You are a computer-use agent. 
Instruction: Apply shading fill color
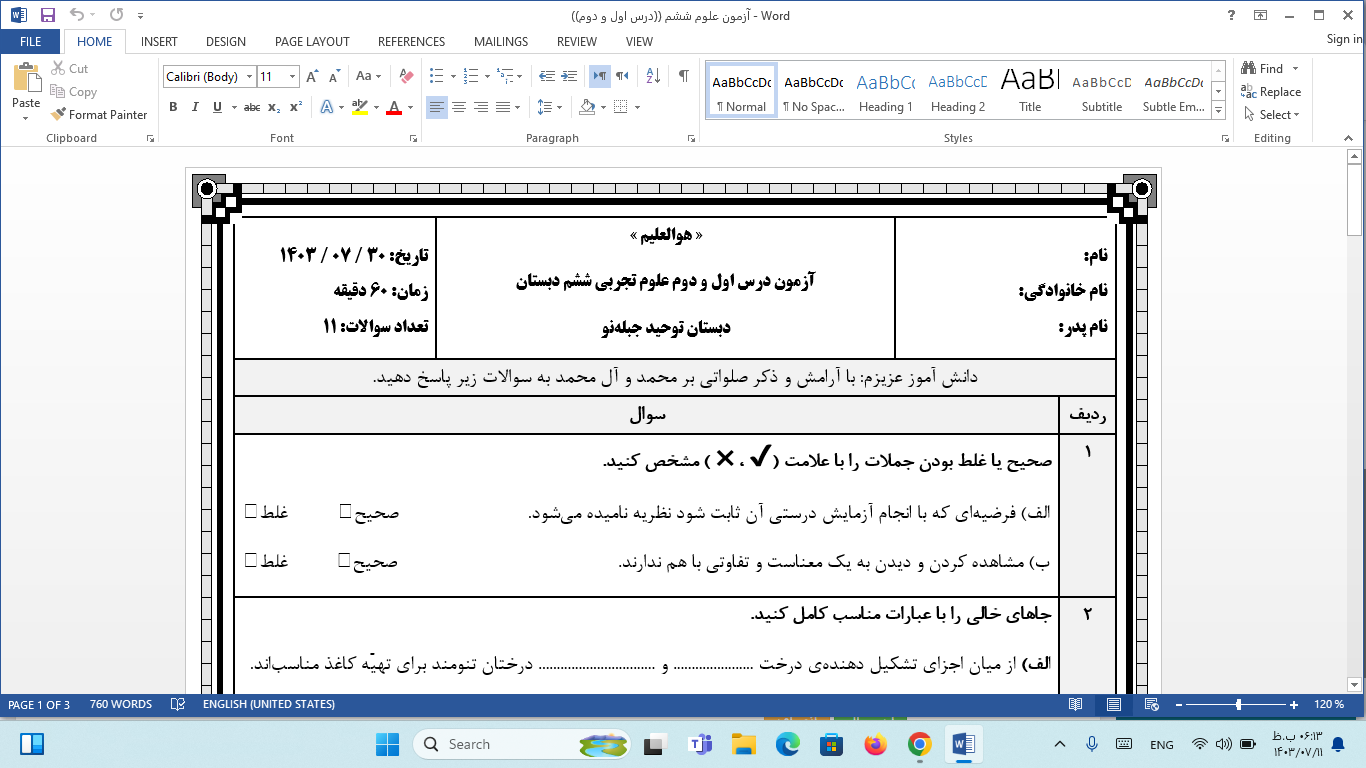(x=586, y=107)
